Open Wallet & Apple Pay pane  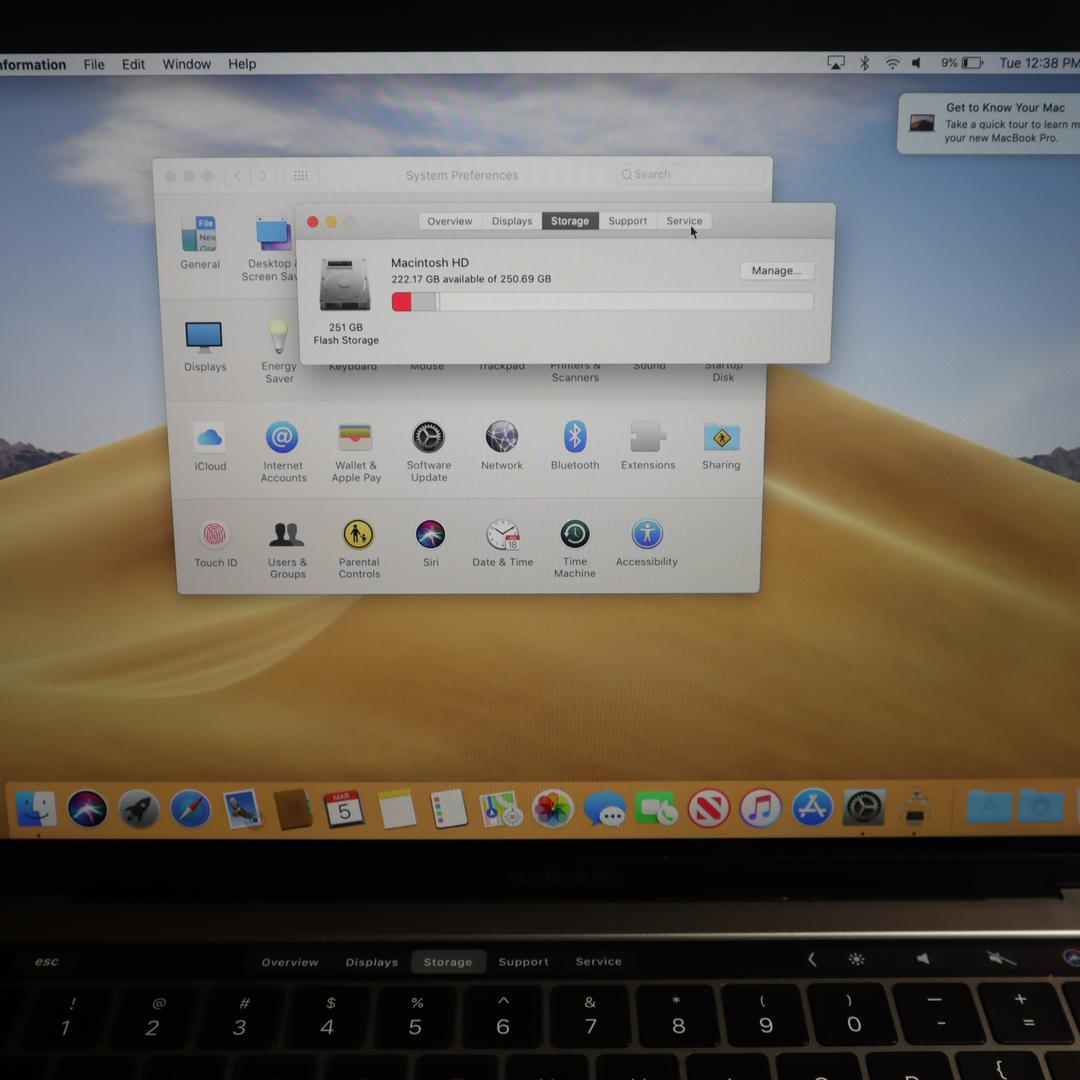(x=355, y=437)
